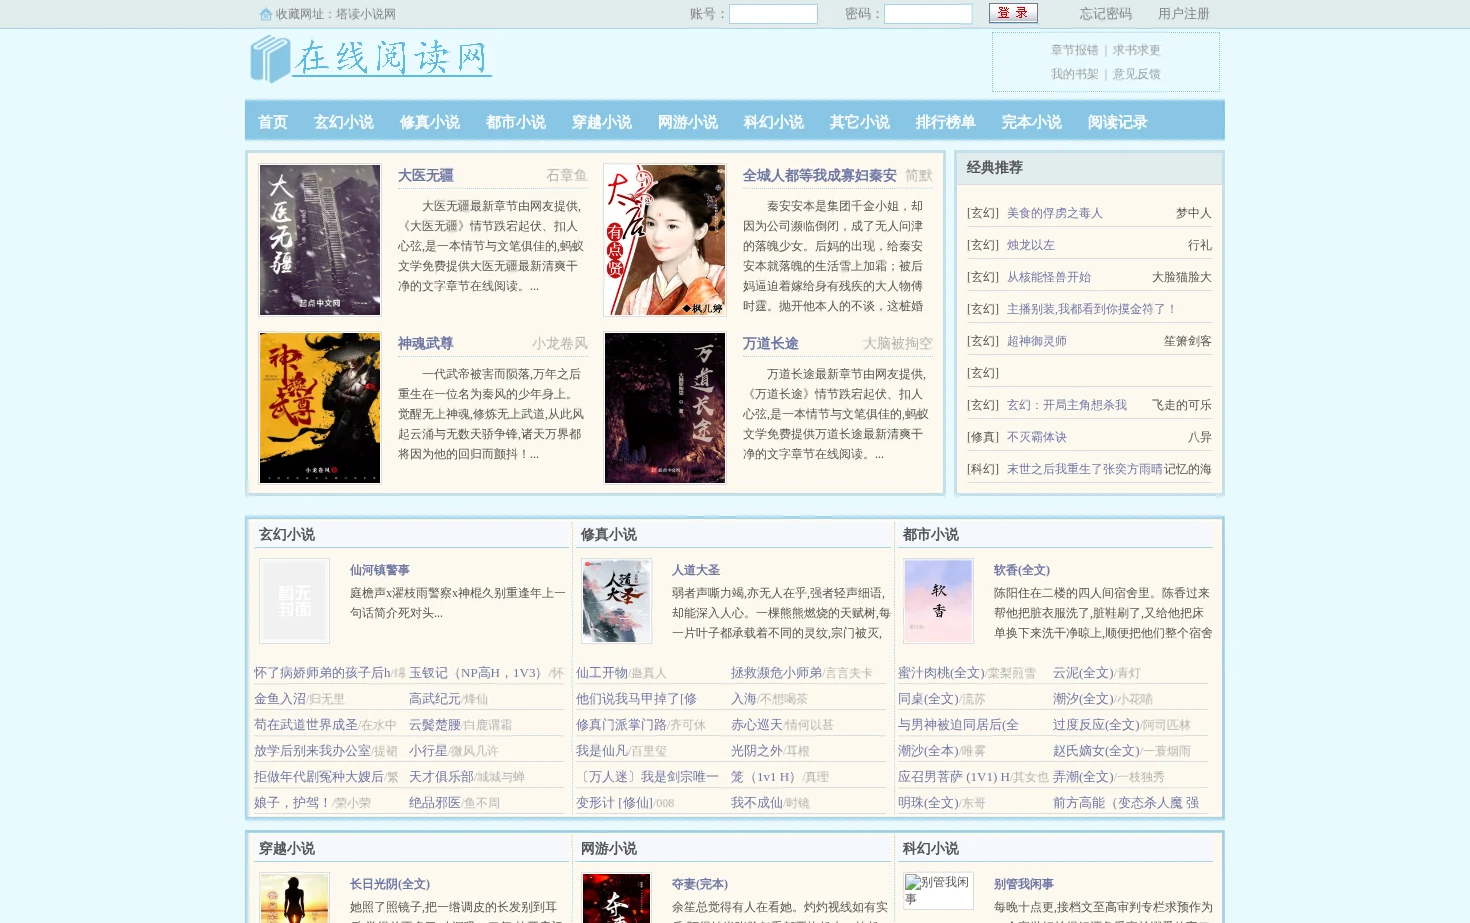This screenshot has width=1470, height=923.
Task: Click the home icon beside 收藏网址
Action: [x=265, y=14]
